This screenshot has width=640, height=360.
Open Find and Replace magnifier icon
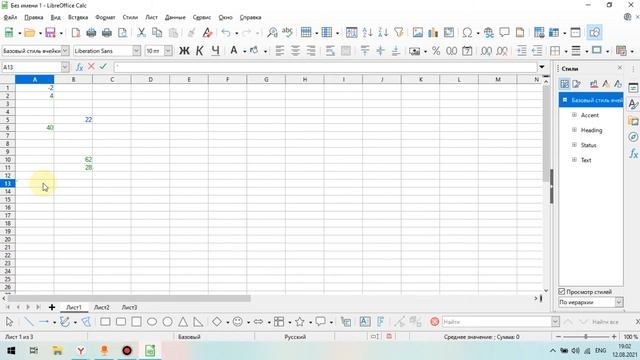(x=272, y=33)
